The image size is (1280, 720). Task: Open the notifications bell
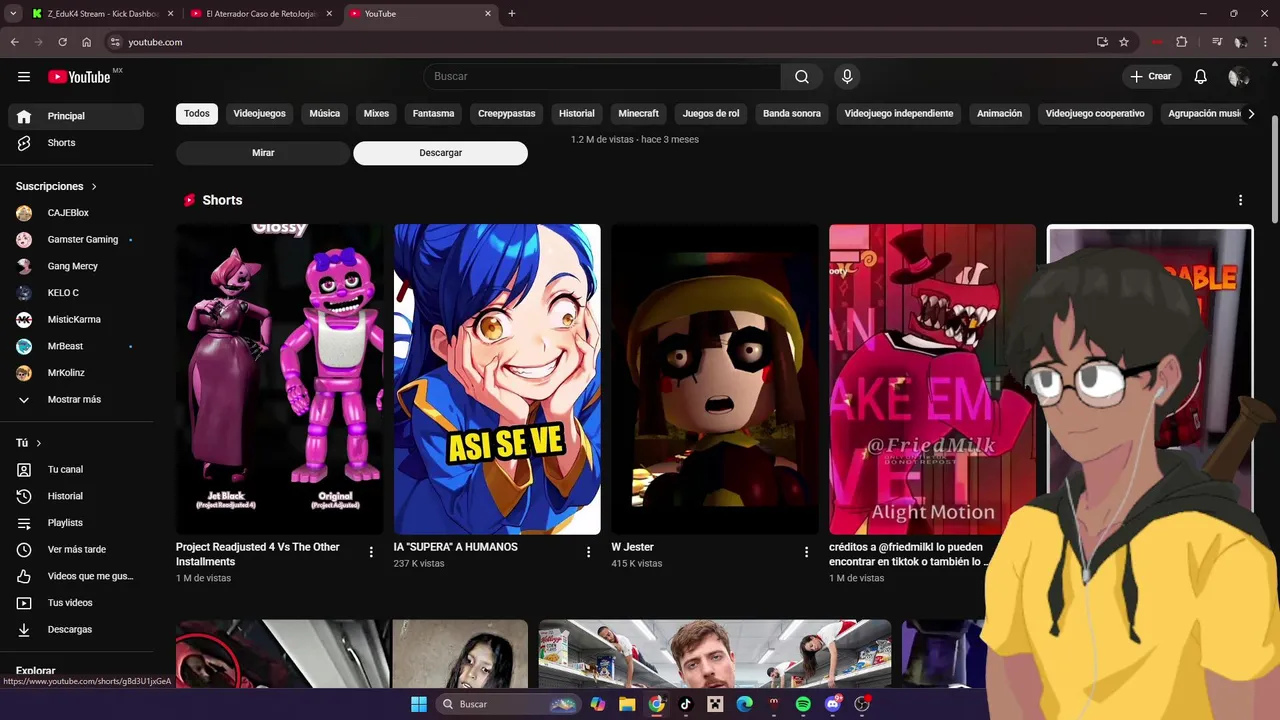coord(1200,77)
